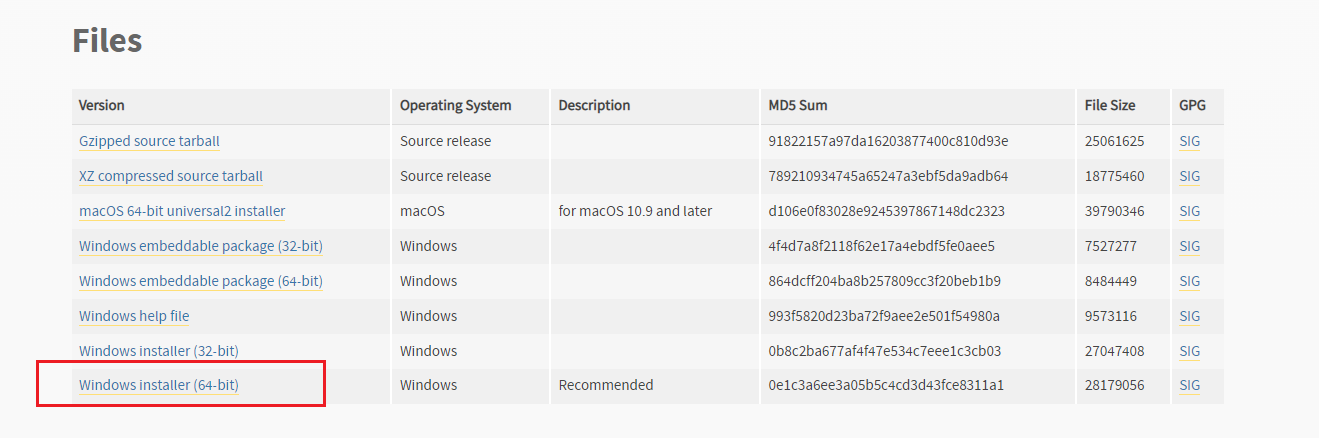Download the Windows help file
The width and height of the screenshot is (1319, 438).
coord(134,316)
